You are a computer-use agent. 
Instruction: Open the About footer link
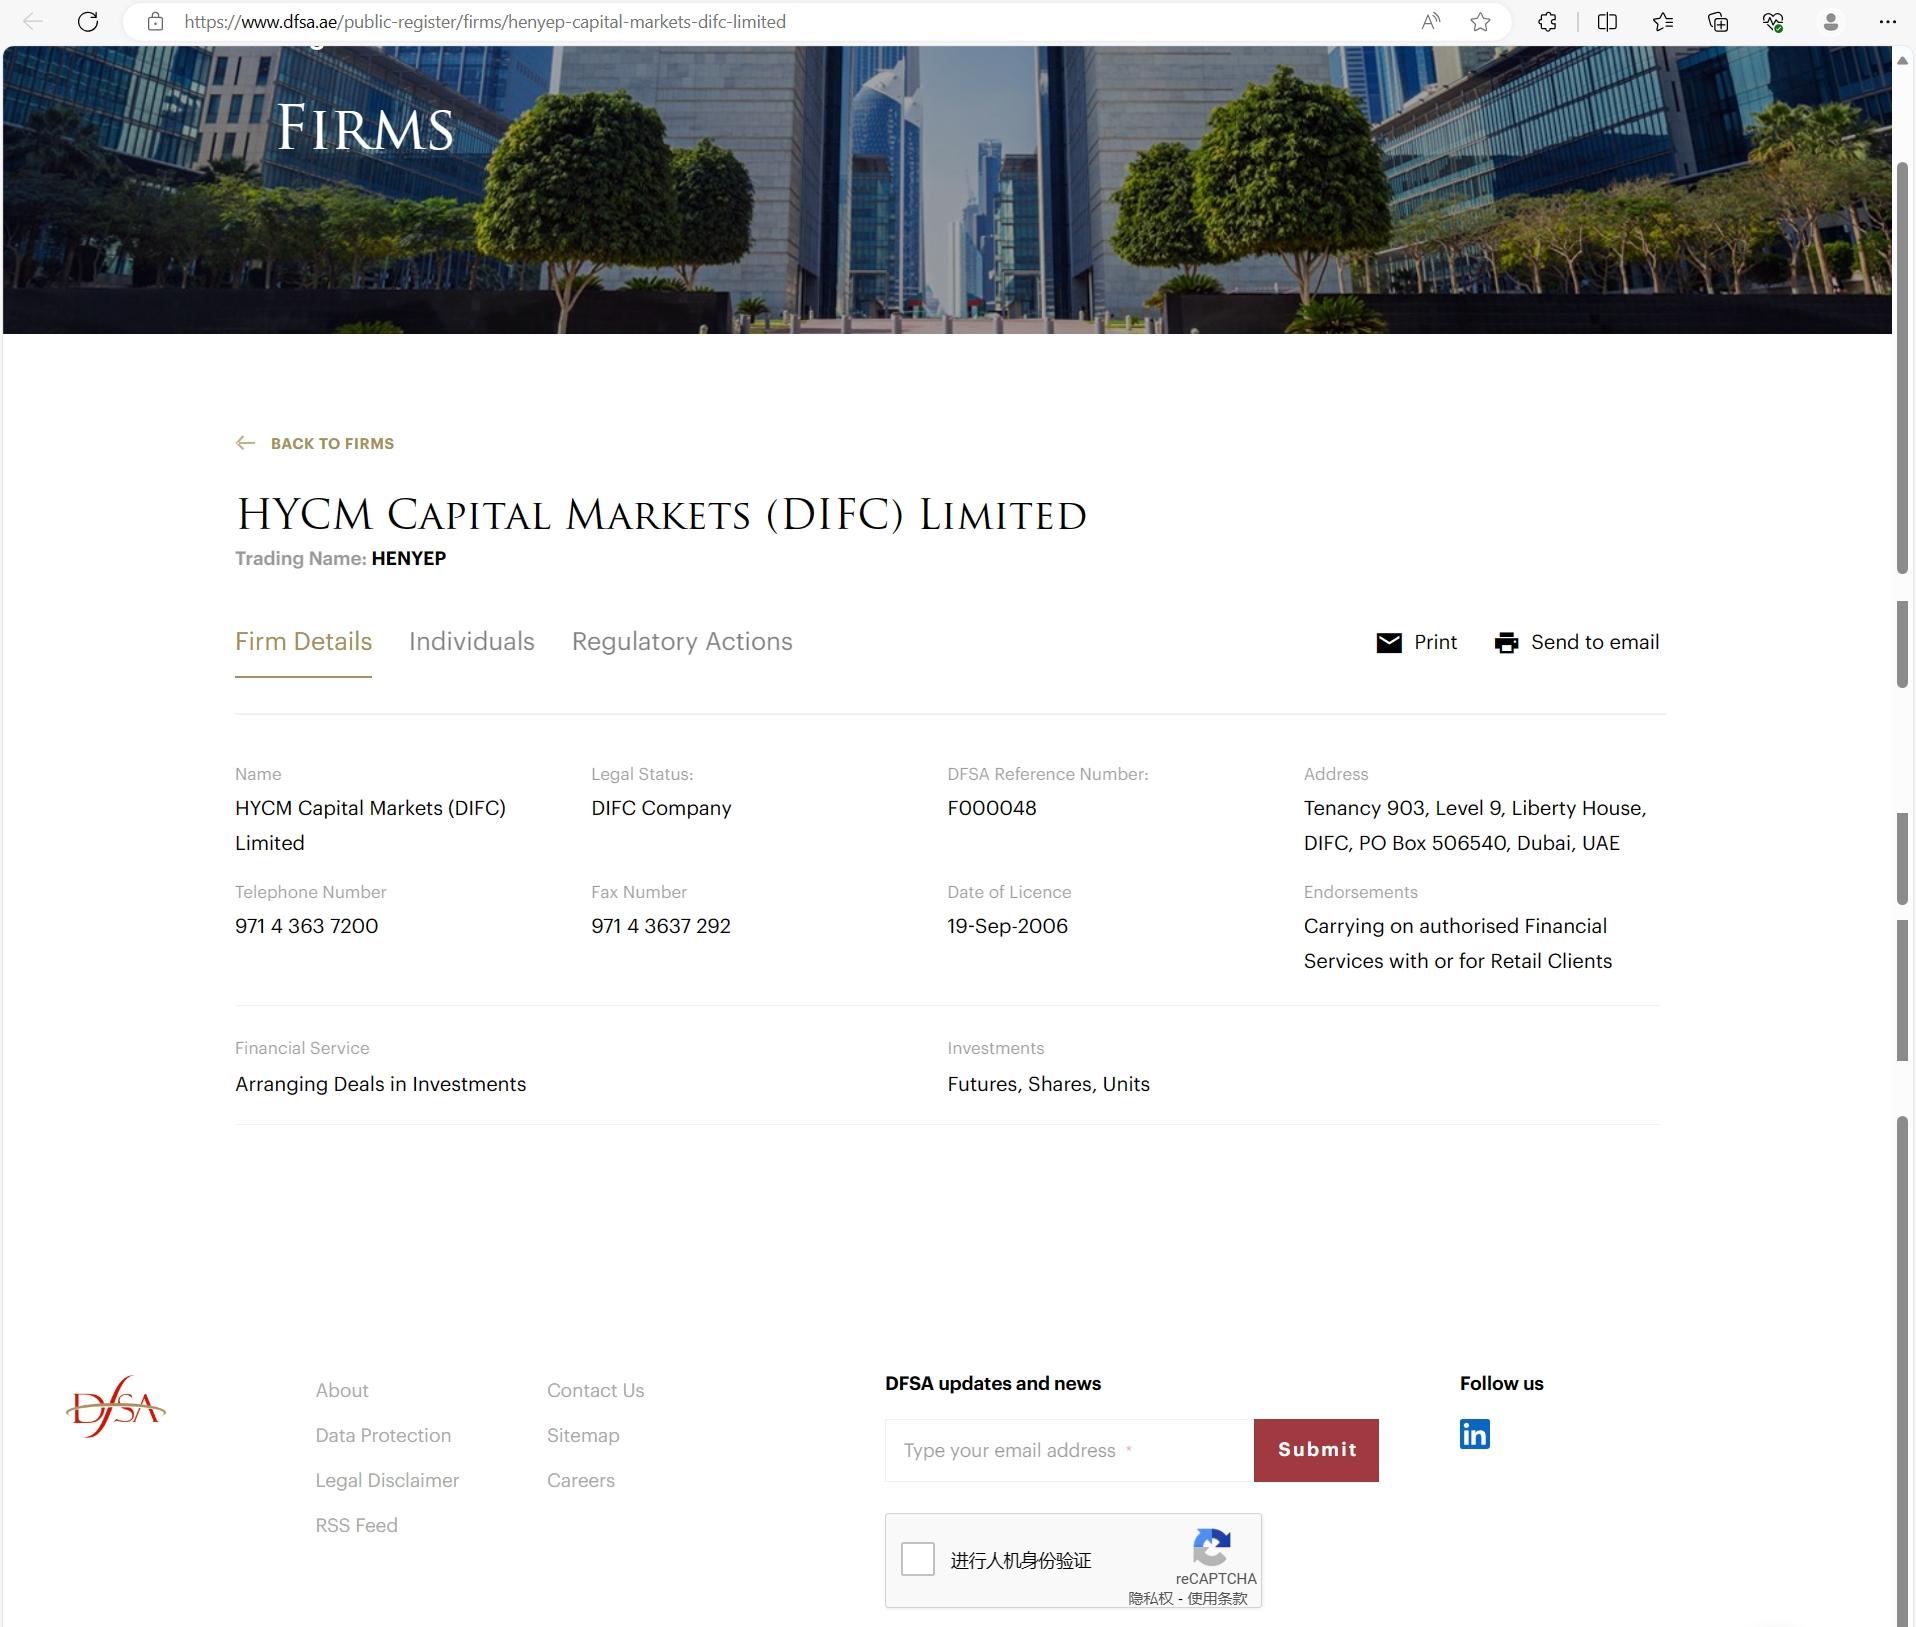click(x=342, y=1390)
